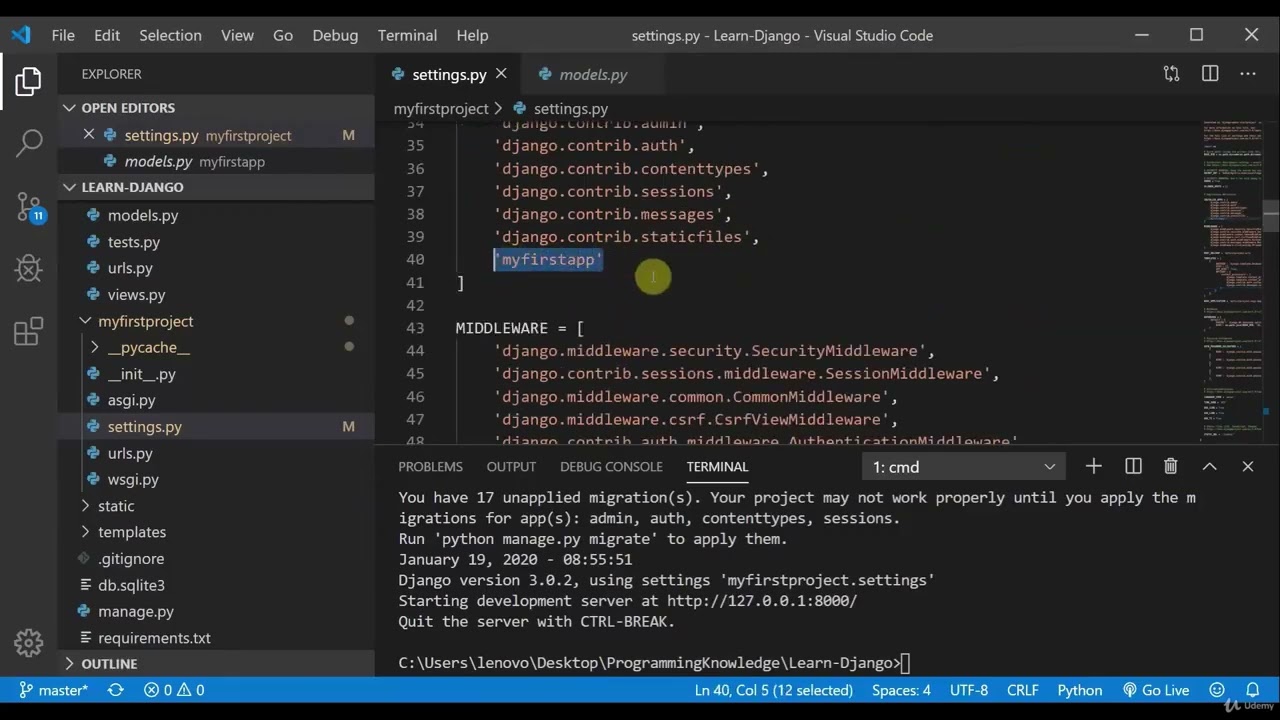The width and height of the screenshot is (1280, 720).
Task: Open the View menu
Action: (x=237, y=35)
